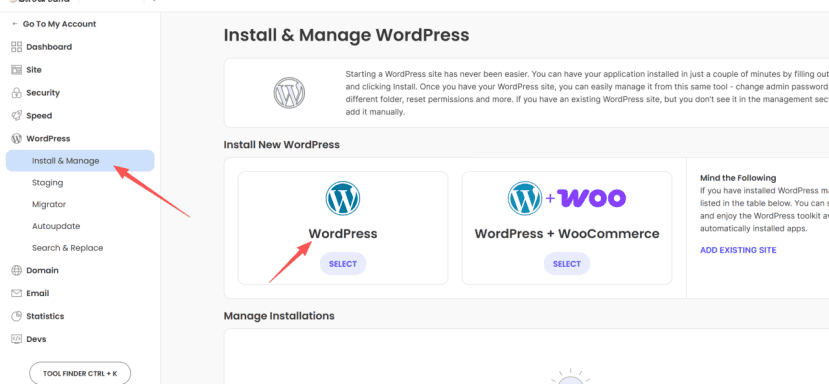This screenshot has height=385, width=829.
Task: Click the Manage Installations heading
Action: pyautogui.click(x=279, y=316)
